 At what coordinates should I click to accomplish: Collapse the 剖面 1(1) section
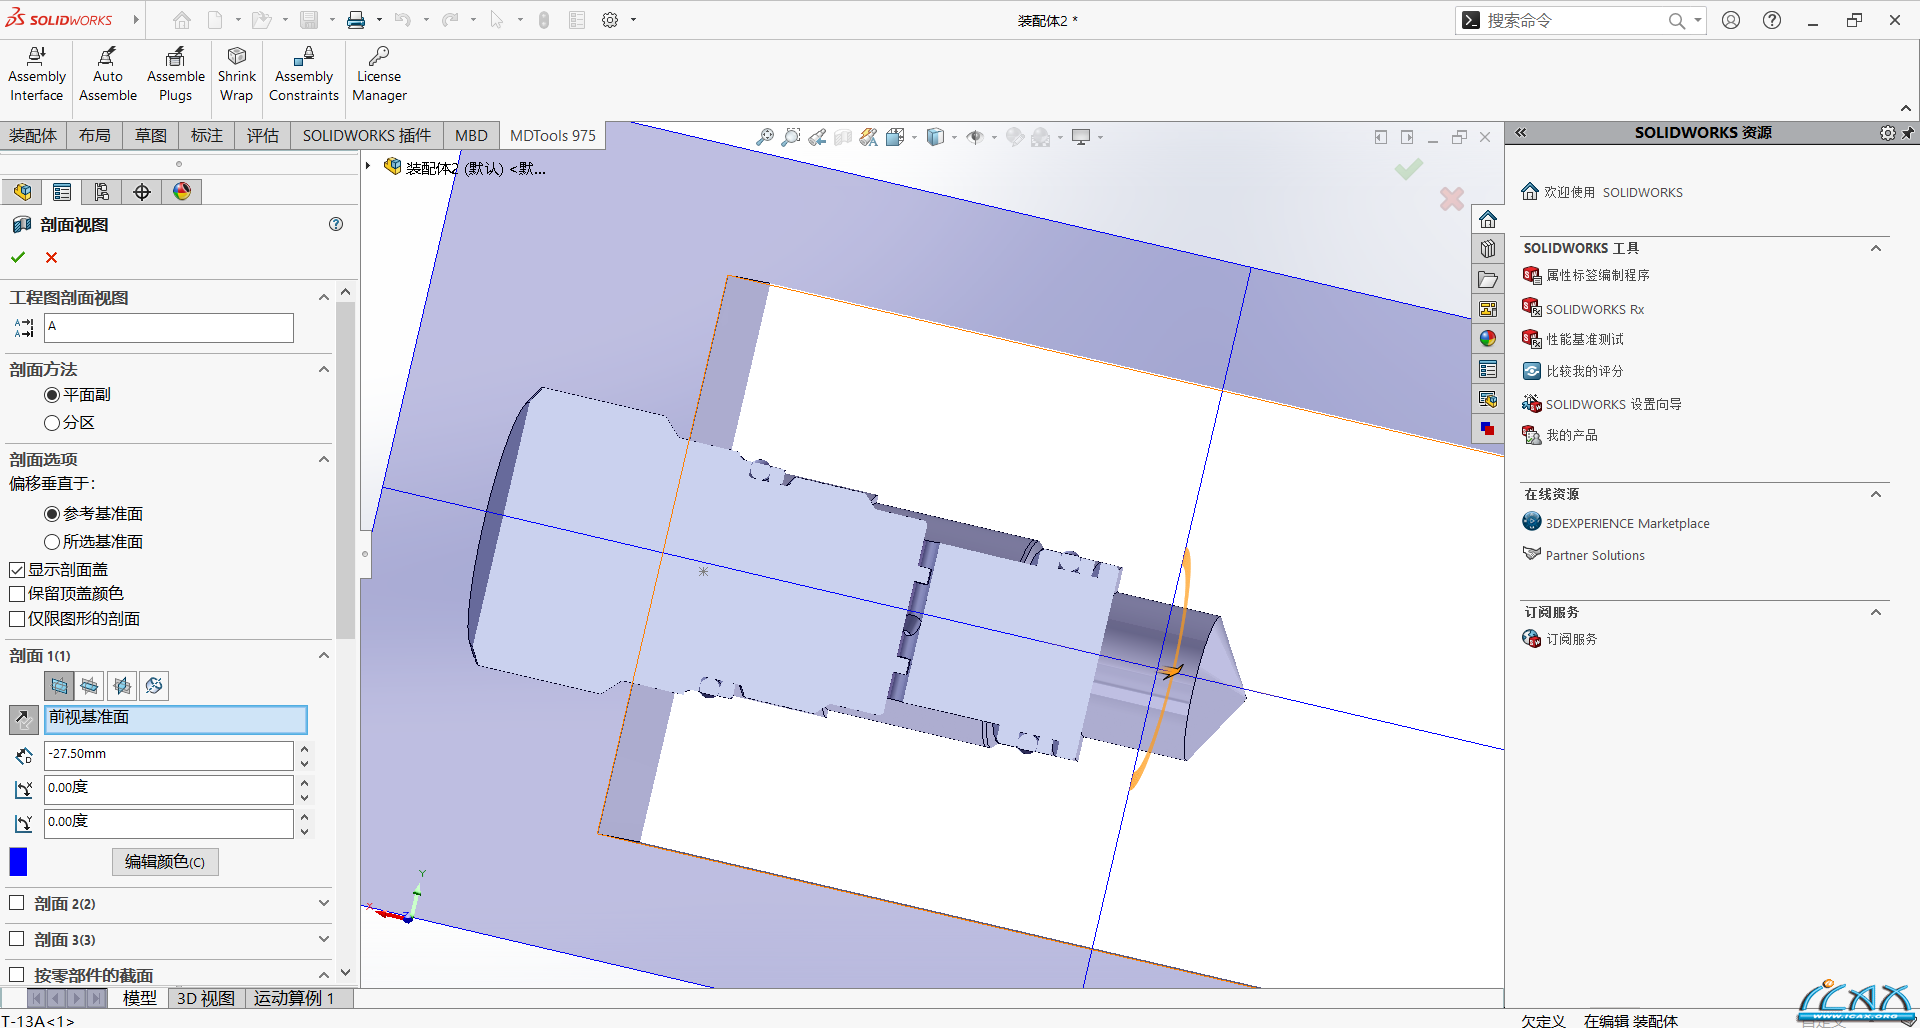(x=323, y=655)
